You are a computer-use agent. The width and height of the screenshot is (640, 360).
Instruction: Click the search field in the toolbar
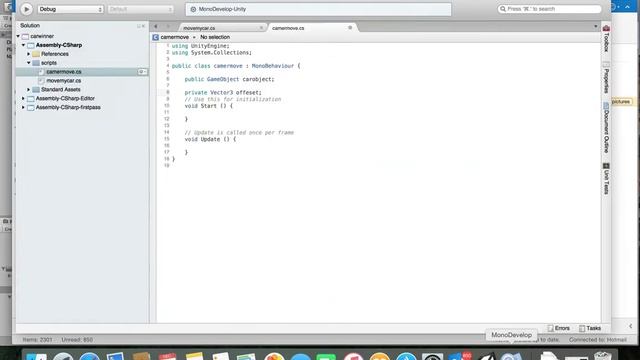click(549, 9)
